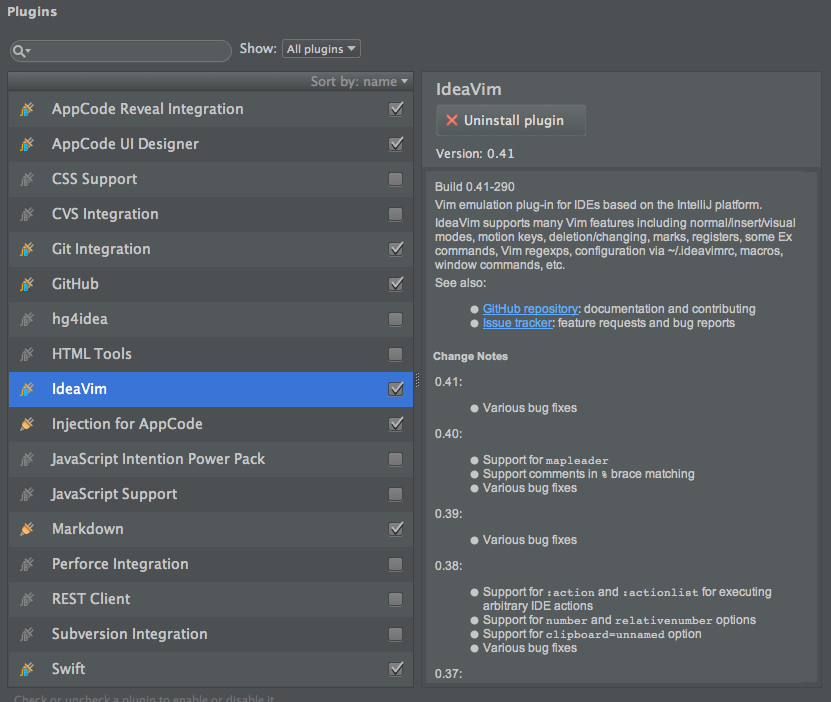Click the CVS Integration plugin icon
Viewport: 831px width, 702px height.
pos(27,214)
